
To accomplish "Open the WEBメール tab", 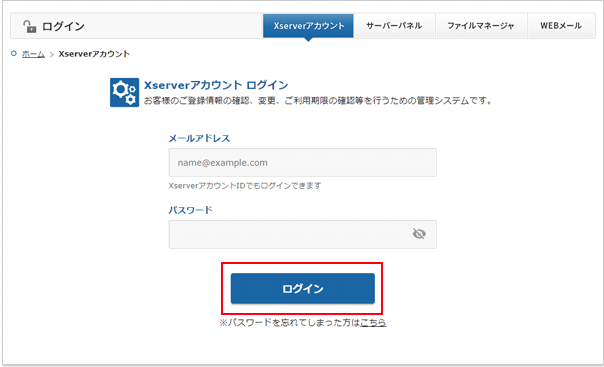I will click(561, 26).
